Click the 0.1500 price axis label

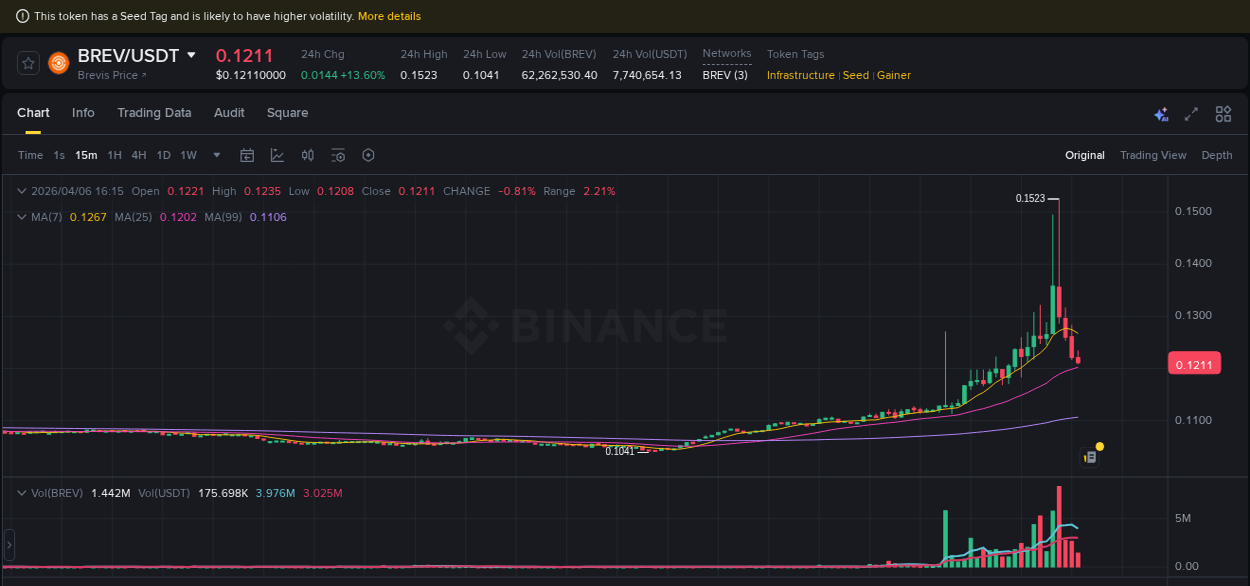point(1193,211)
